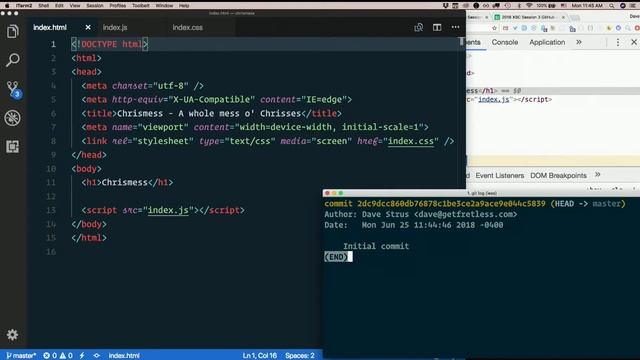Click the index.js src link in editor

tap(168, 210)
